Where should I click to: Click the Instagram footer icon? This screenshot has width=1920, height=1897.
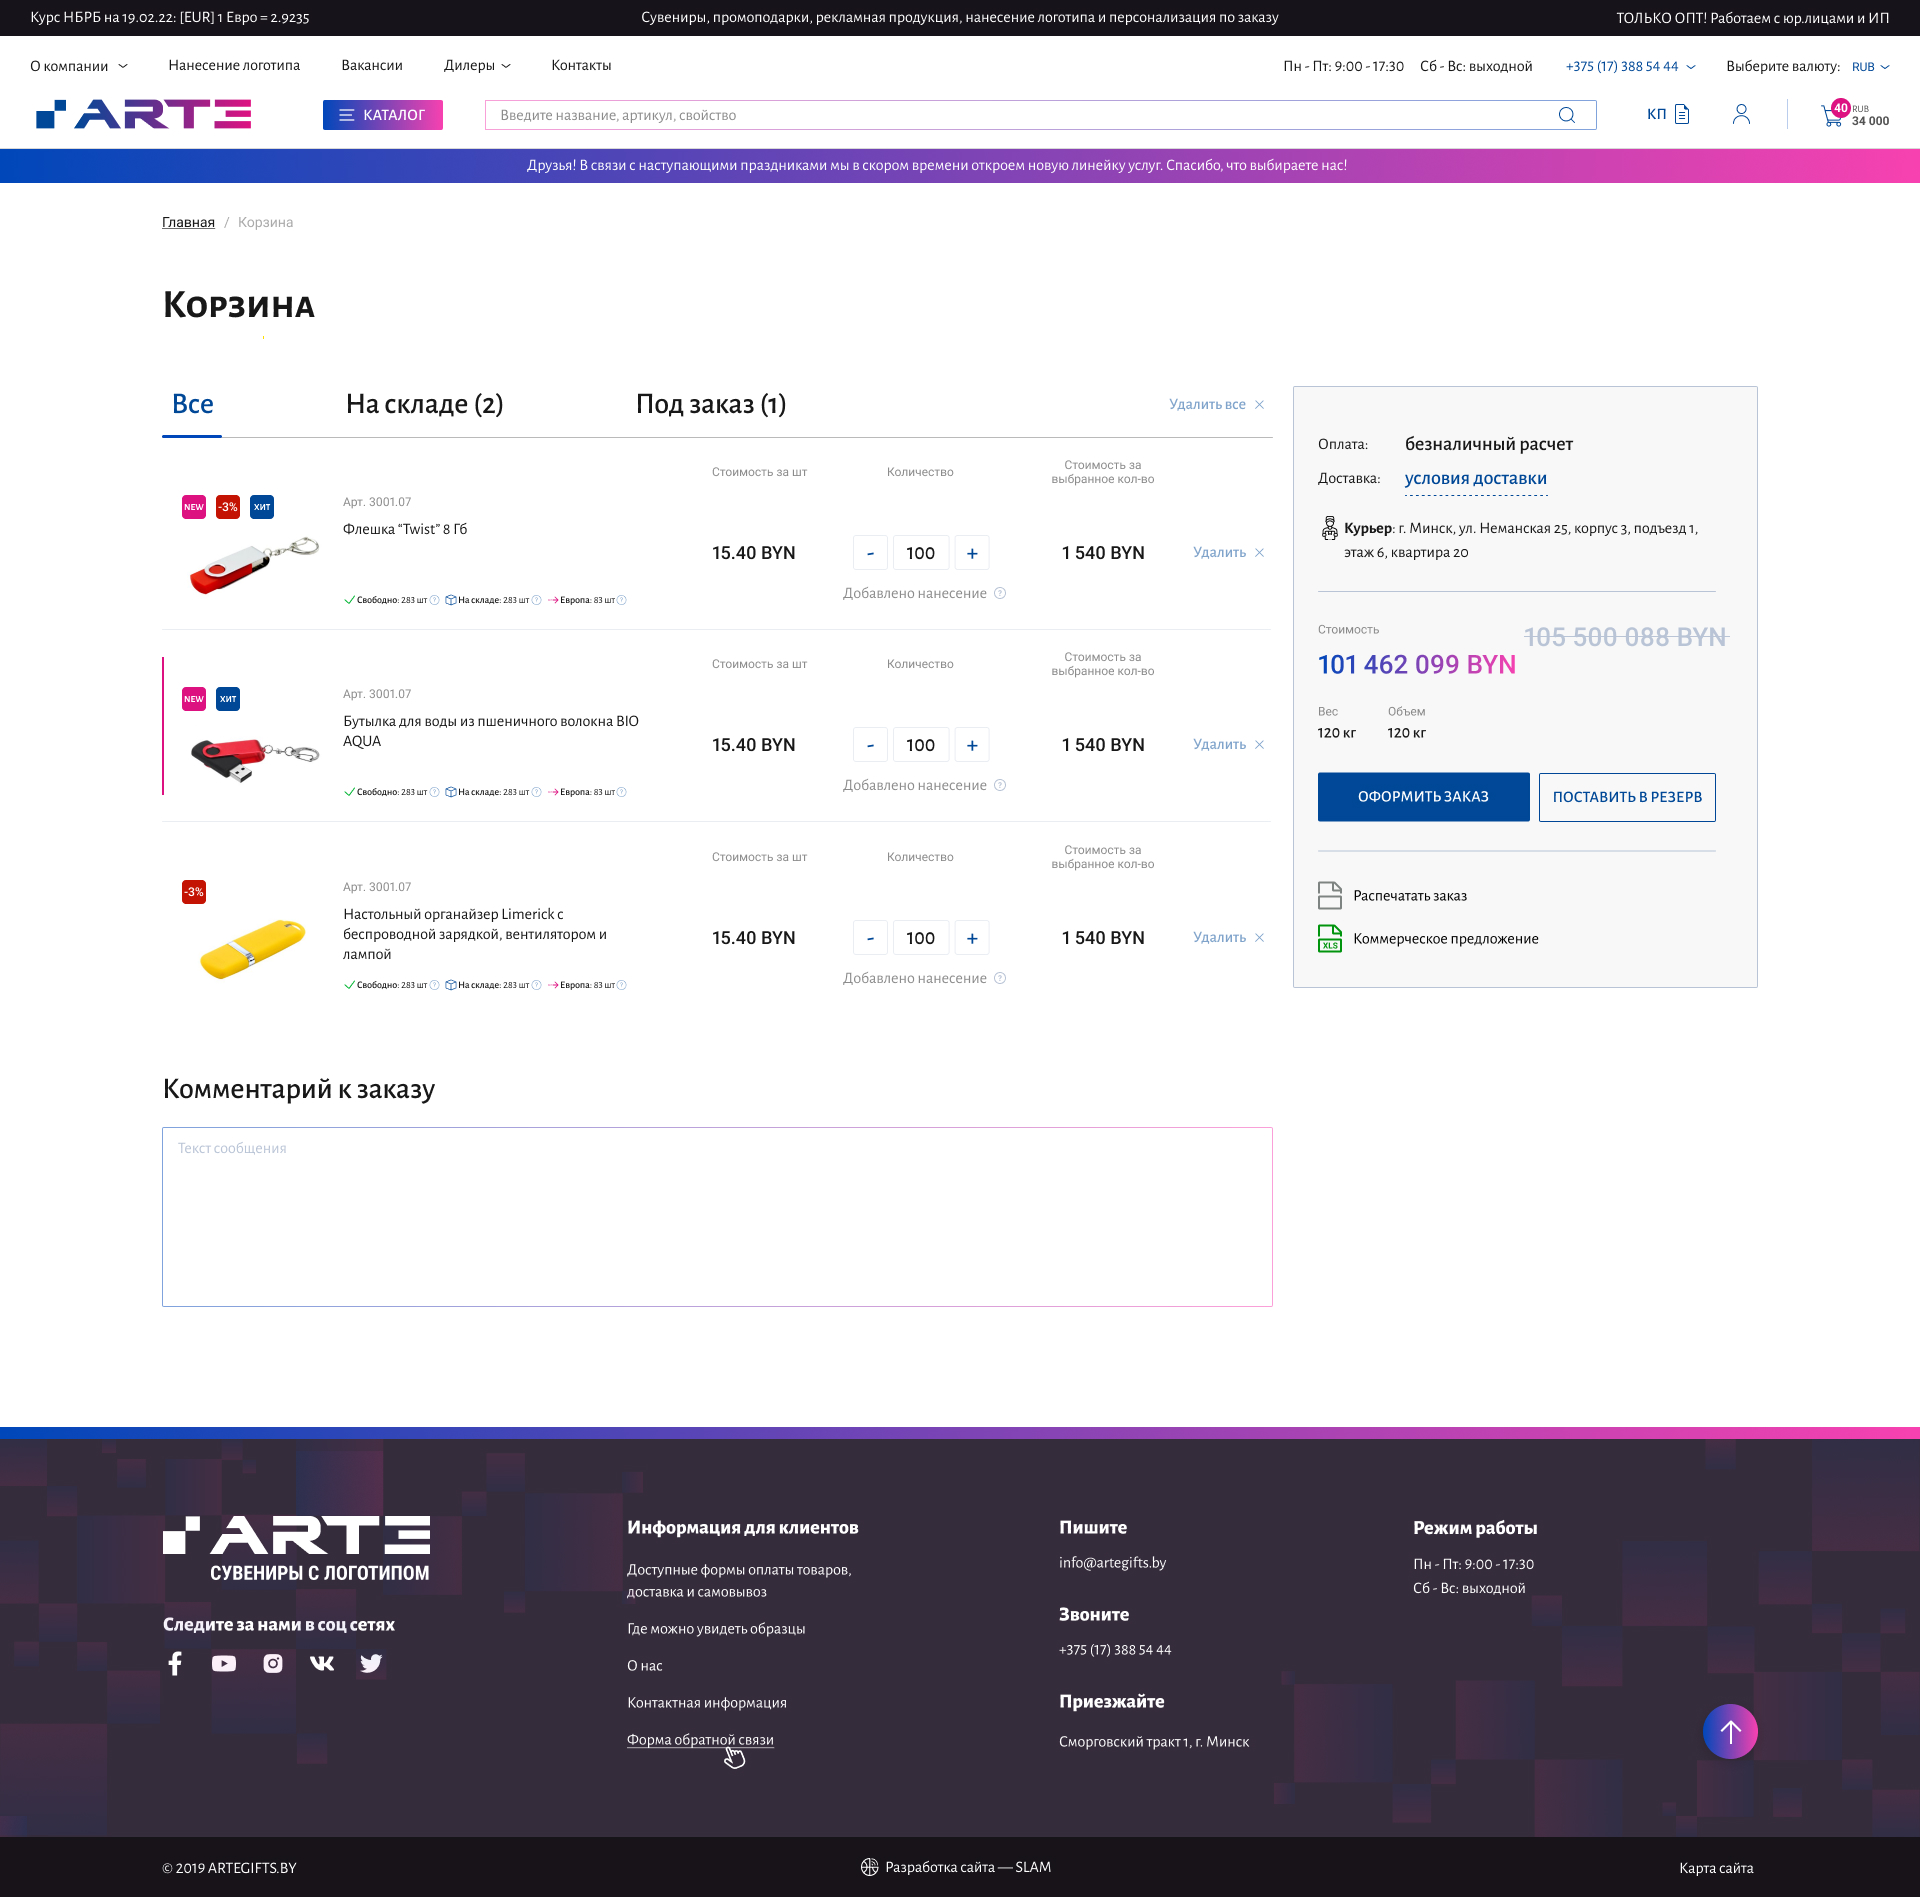click(x=273, y=1663)
